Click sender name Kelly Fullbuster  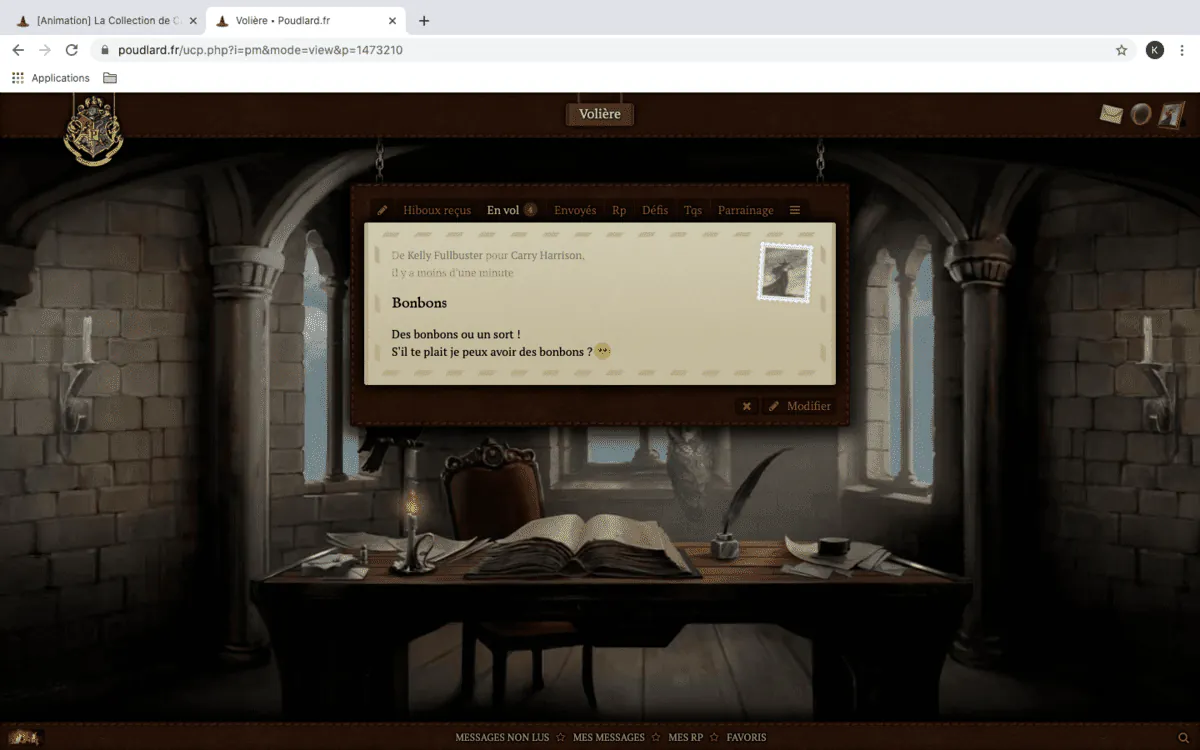click(x=444, y=255)
